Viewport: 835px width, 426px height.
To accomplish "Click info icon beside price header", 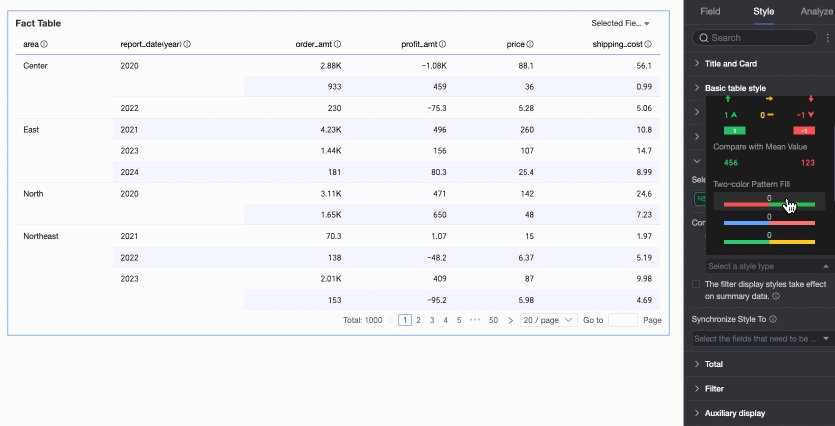I will 530,45.
